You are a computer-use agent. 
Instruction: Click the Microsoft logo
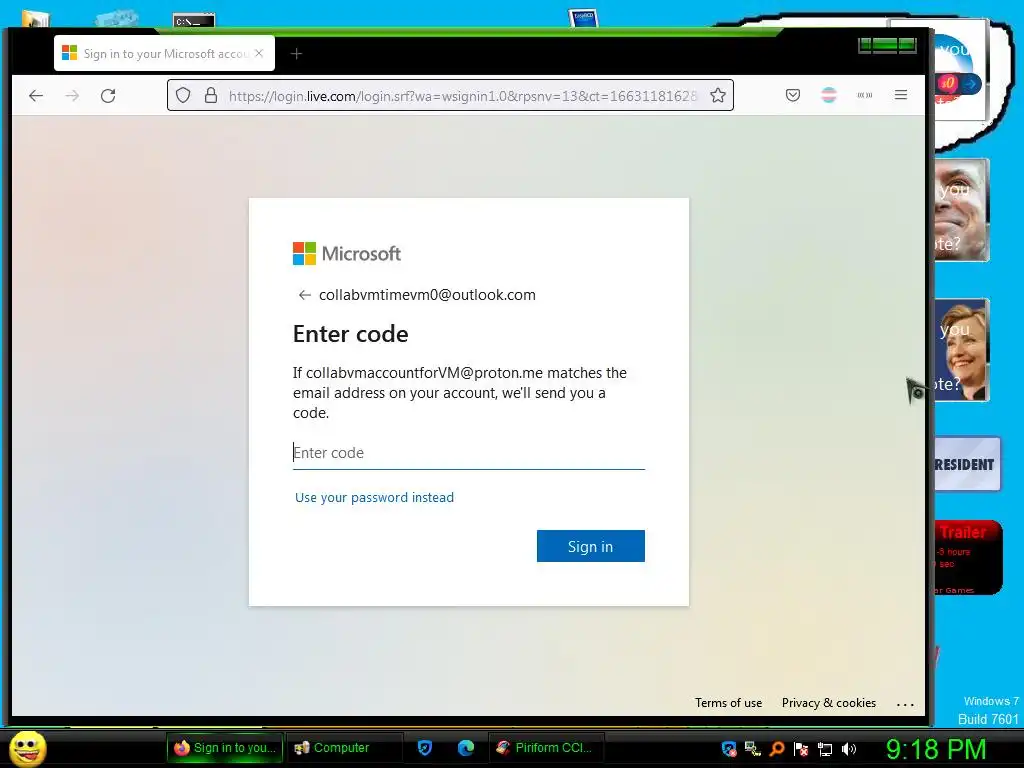click(347, 253)
